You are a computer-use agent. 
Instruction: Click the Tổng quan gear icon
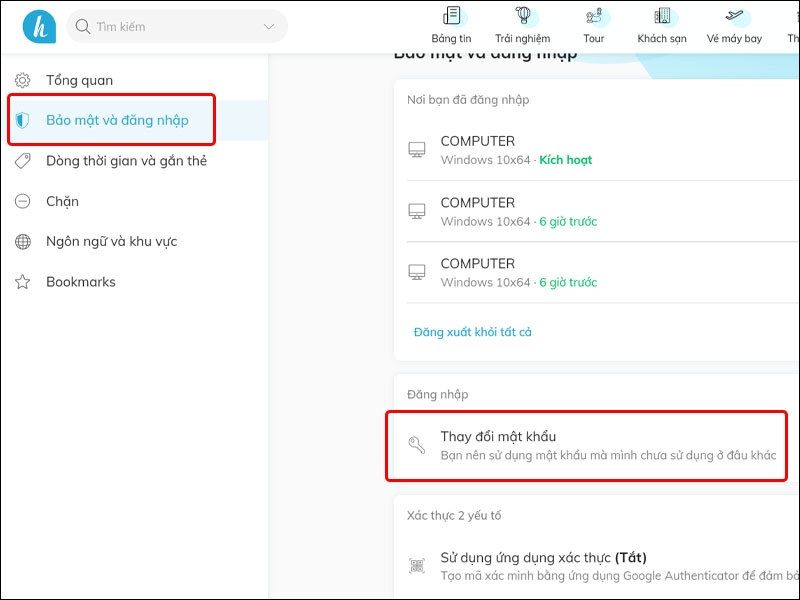coord(22,80)
